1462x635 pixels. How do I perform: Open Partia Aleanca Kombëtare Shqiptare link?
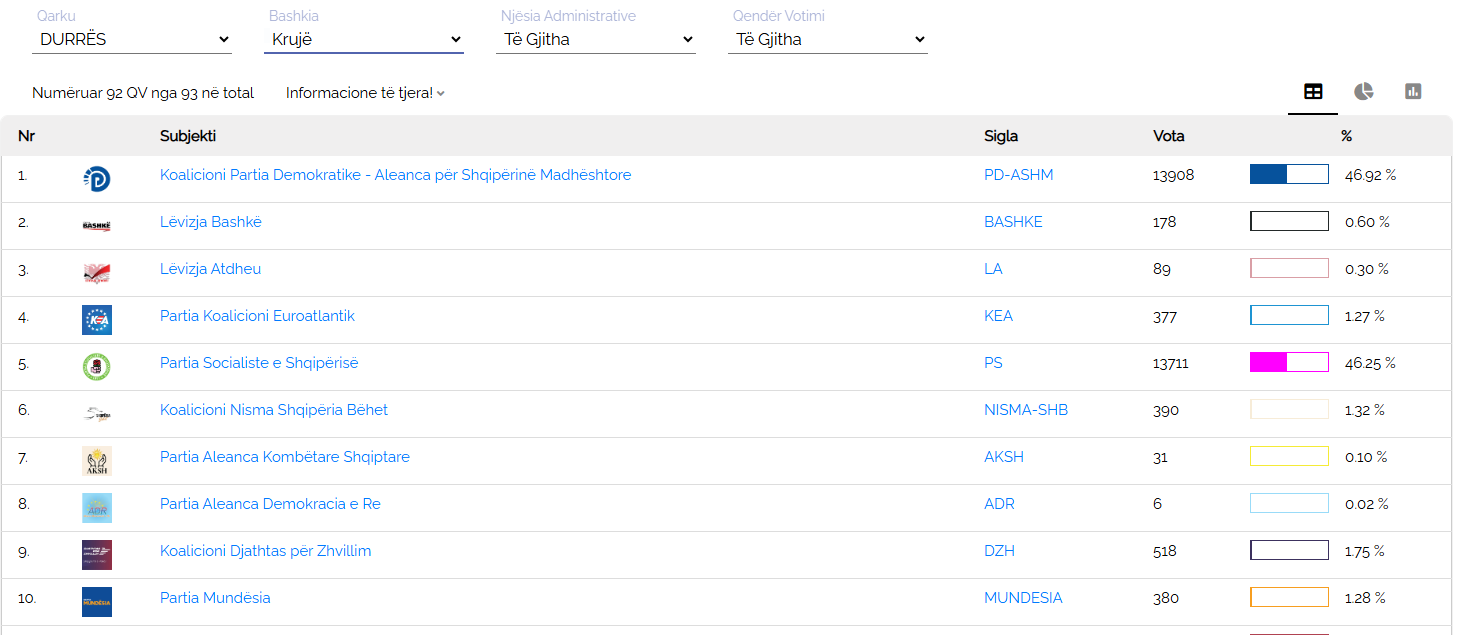[x=285, y=457]
